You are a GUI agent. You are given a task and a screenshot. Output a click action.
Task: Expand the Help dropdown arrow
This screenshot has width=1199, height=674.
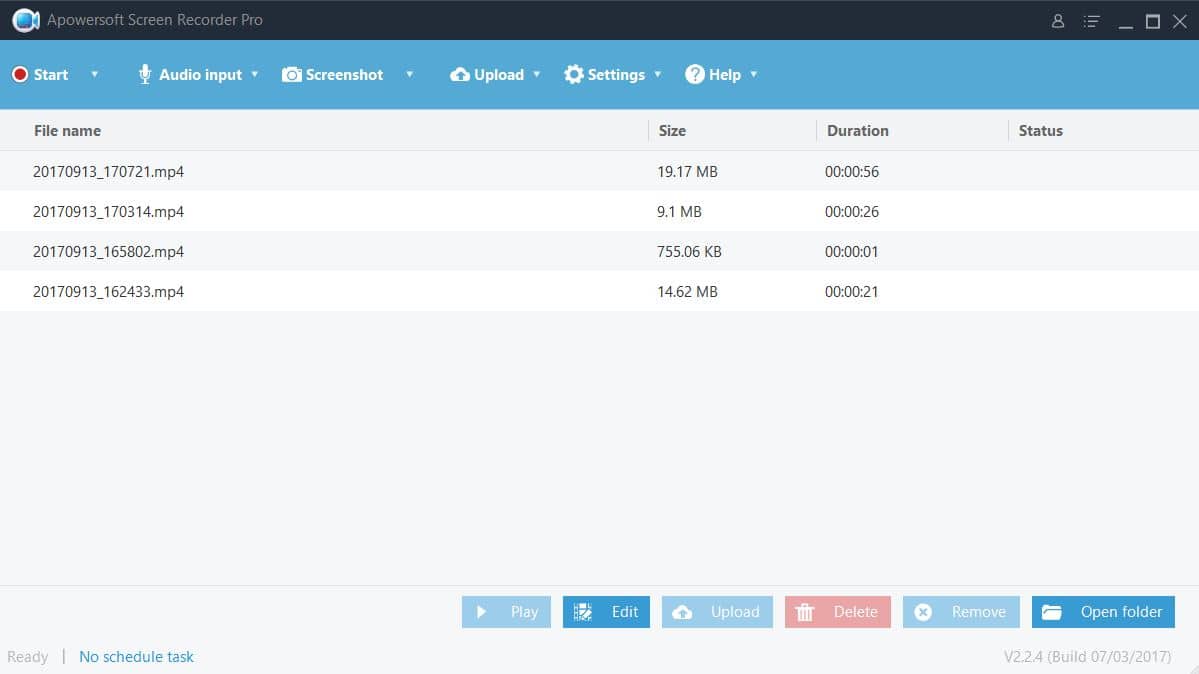click(753, 74)
